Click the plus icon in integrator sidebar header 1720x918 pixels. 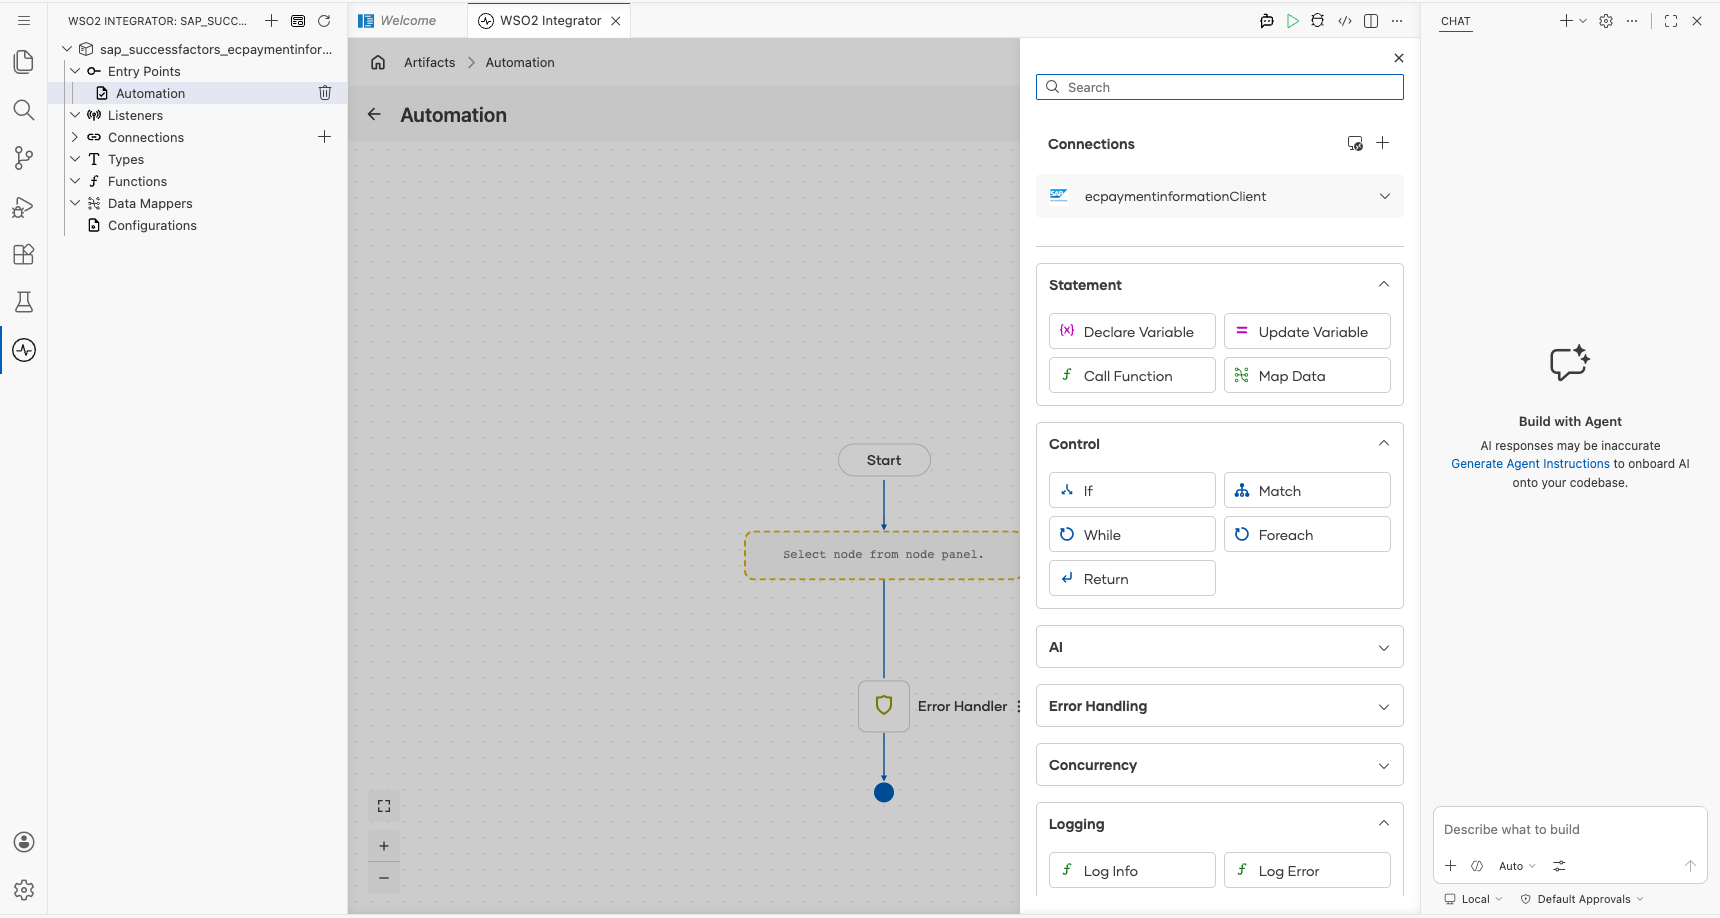[271, 21]
